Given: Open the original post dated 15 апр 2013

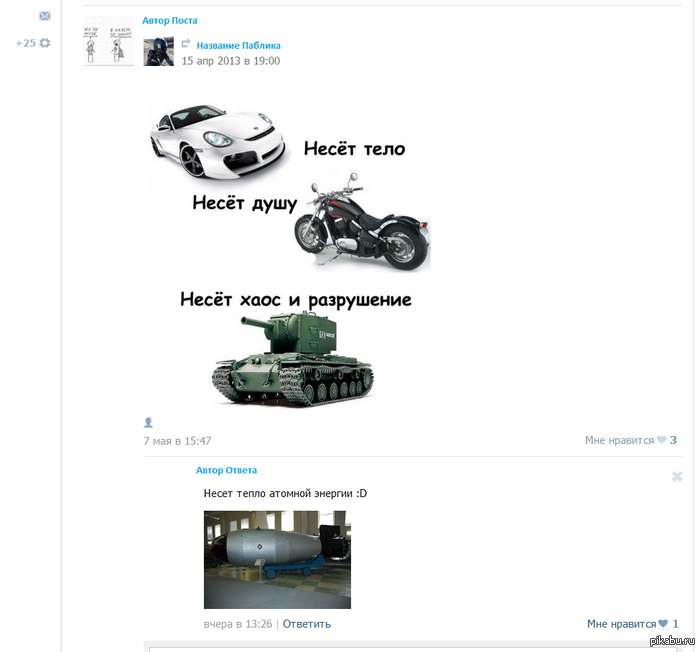Looking at the screenshot, I should click(x=230, y=61).
